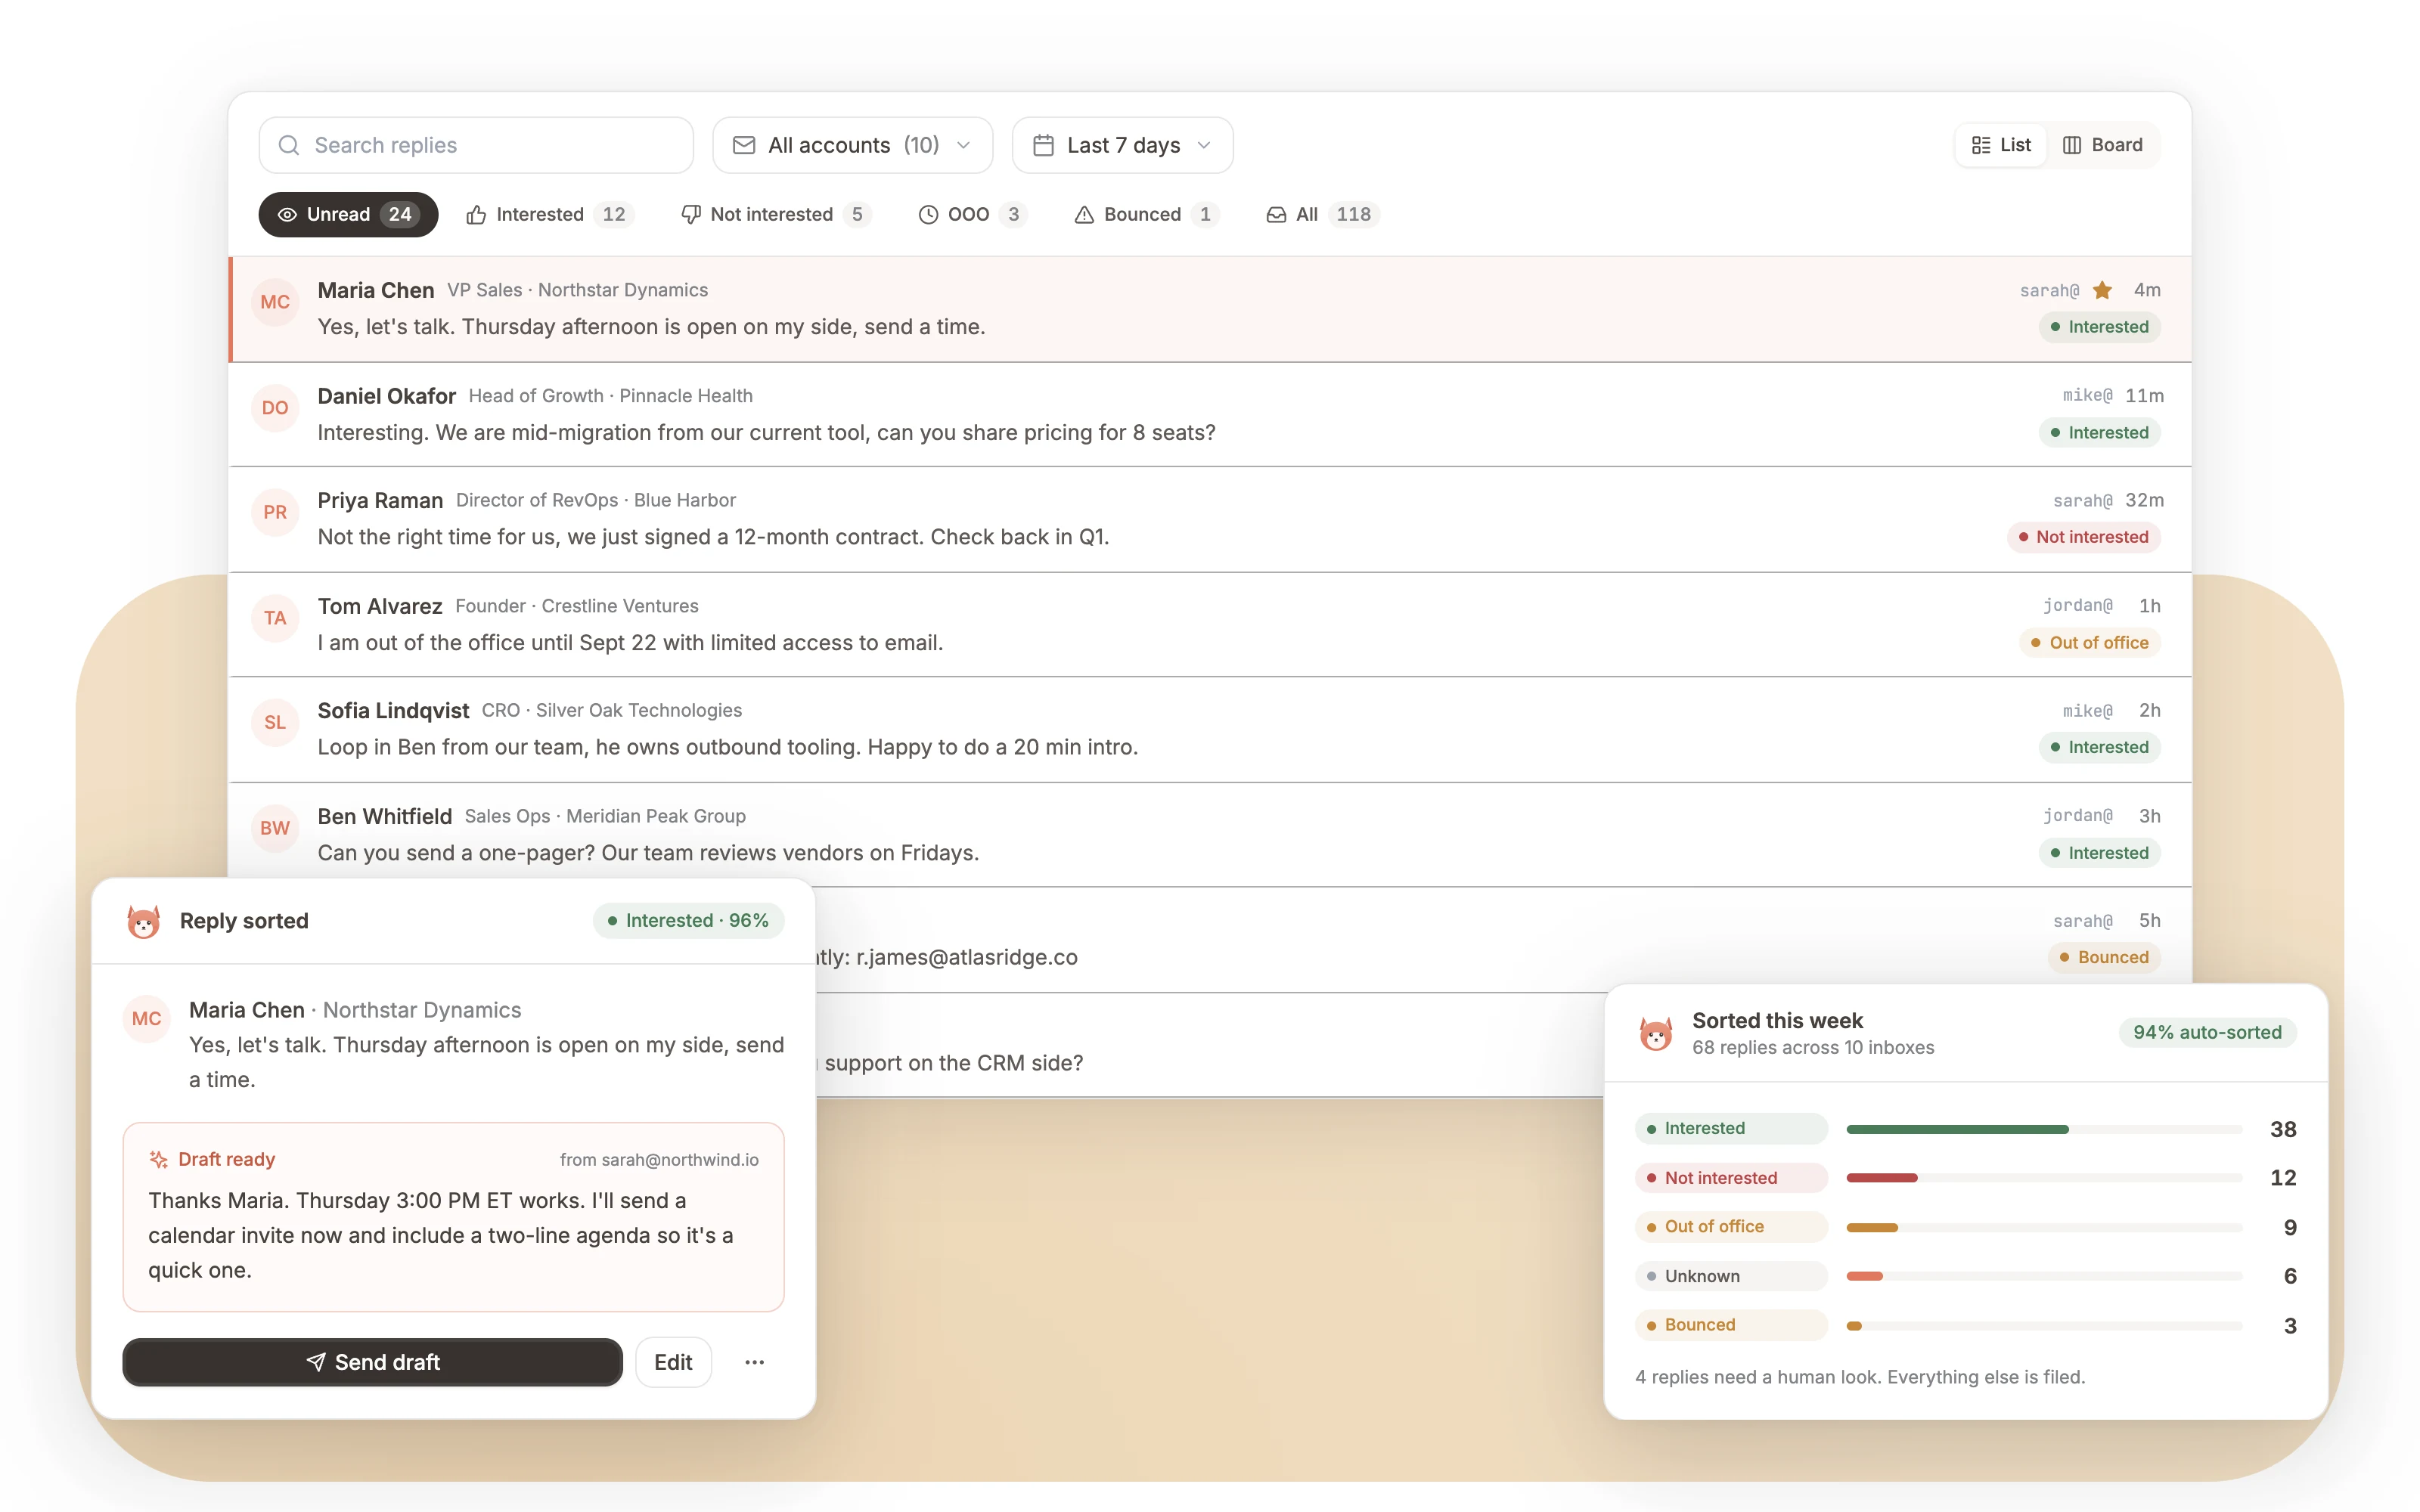
Task: Open the All accounts (10) dropdown
Action: (853, 145)
